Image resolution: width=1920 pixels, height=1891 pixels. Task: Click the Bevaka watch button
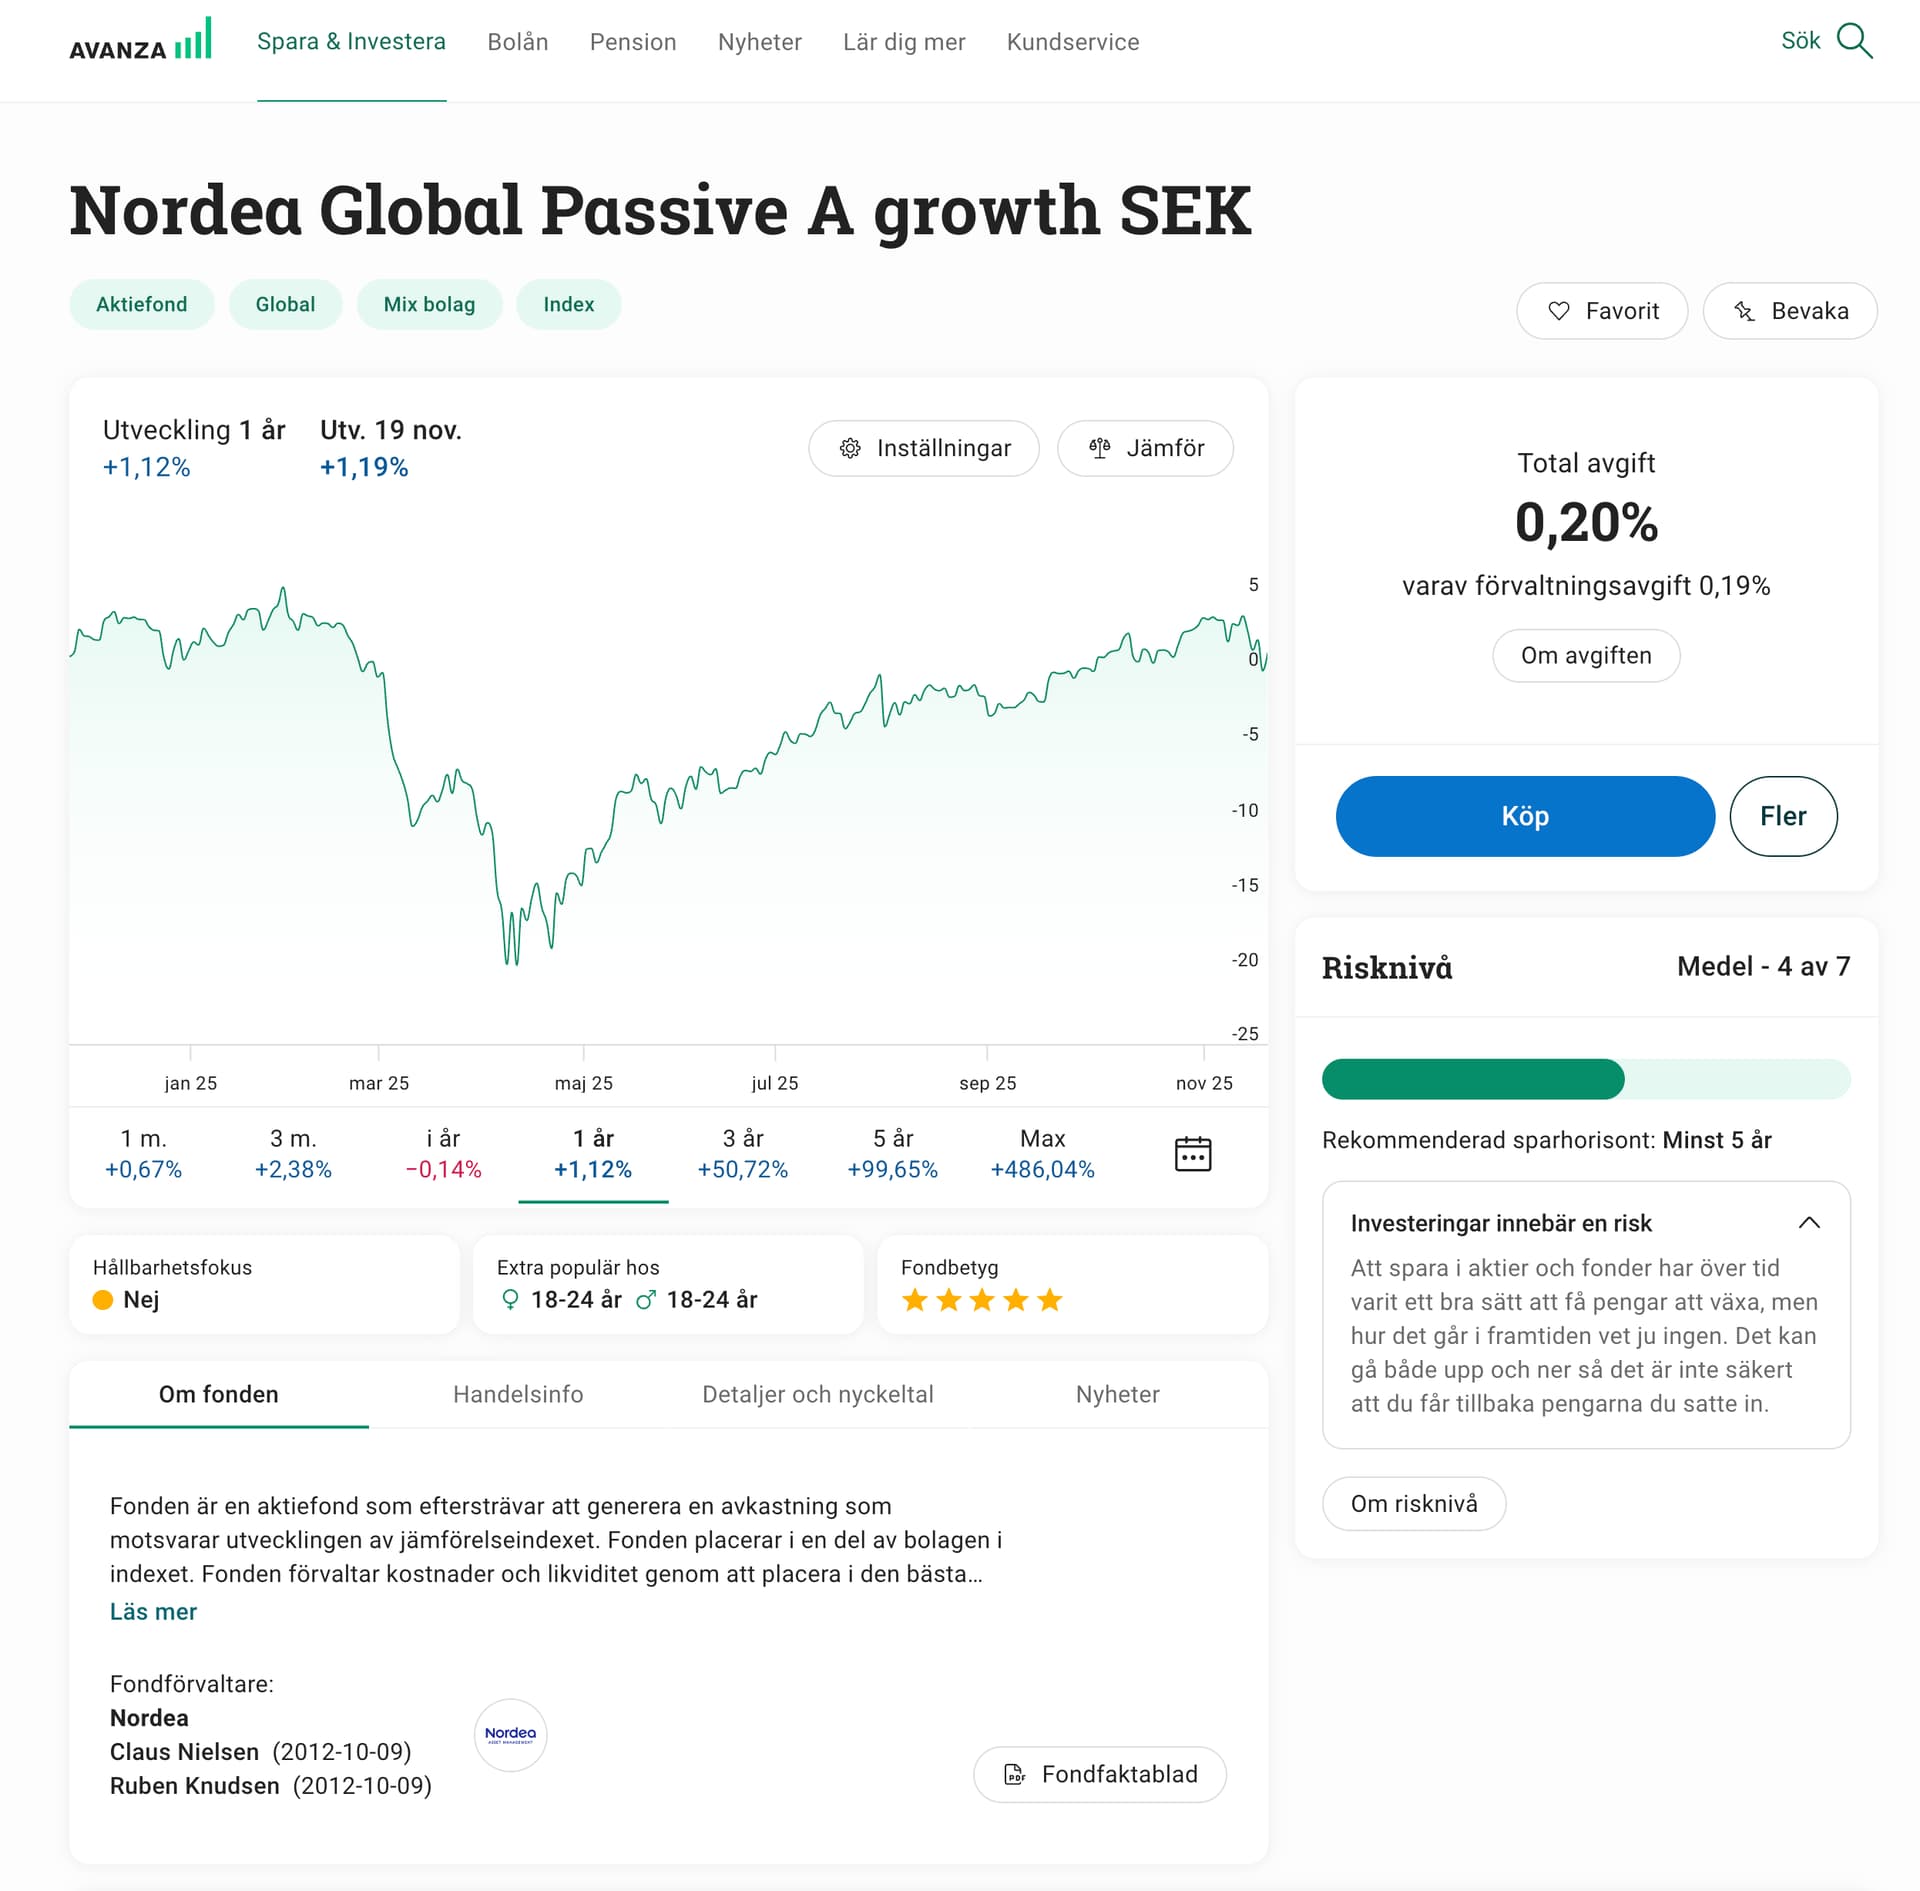[x=1790, y=311]
